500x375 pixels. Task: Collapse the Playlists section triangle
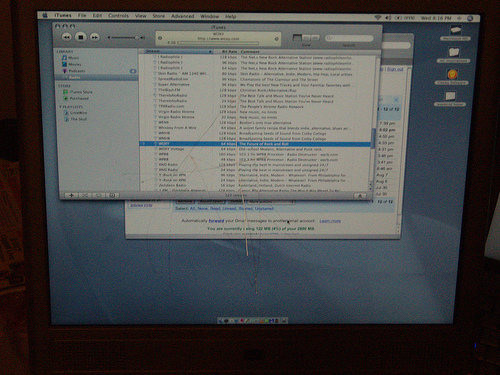[x=60, y=107]
